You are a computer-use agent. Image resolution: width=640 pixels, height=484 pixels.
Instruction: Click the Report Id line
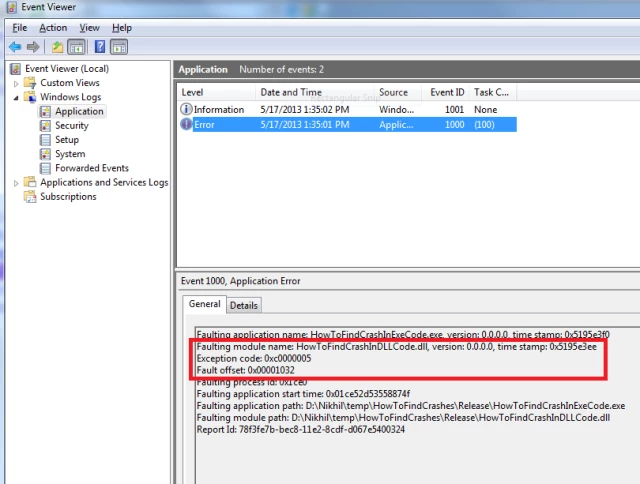pos(300,429)
